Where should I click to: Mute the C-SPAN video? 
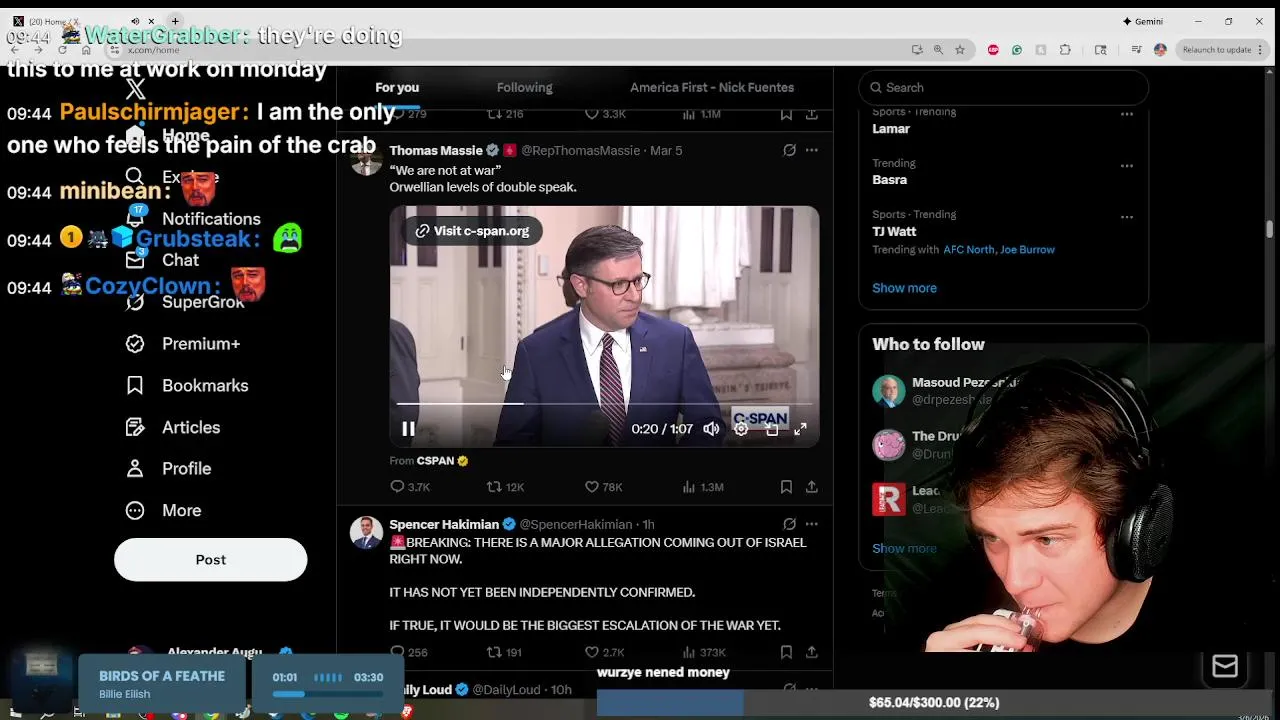tap(711, 429)
